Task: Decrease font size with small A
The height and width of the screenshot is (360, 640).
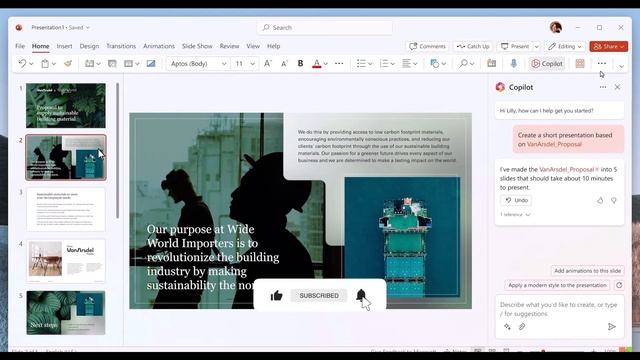Action: pyautogui.click(x=284, y=64)
